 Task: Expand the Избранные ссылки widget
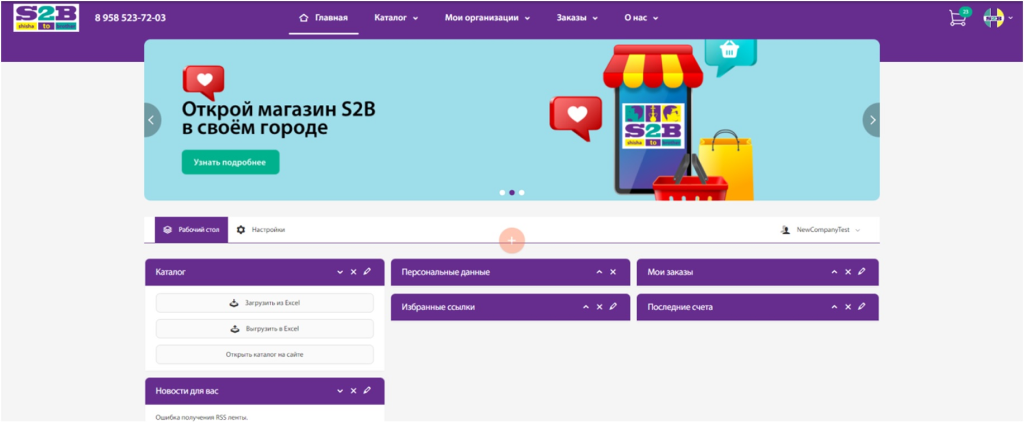tap(586, 307)
